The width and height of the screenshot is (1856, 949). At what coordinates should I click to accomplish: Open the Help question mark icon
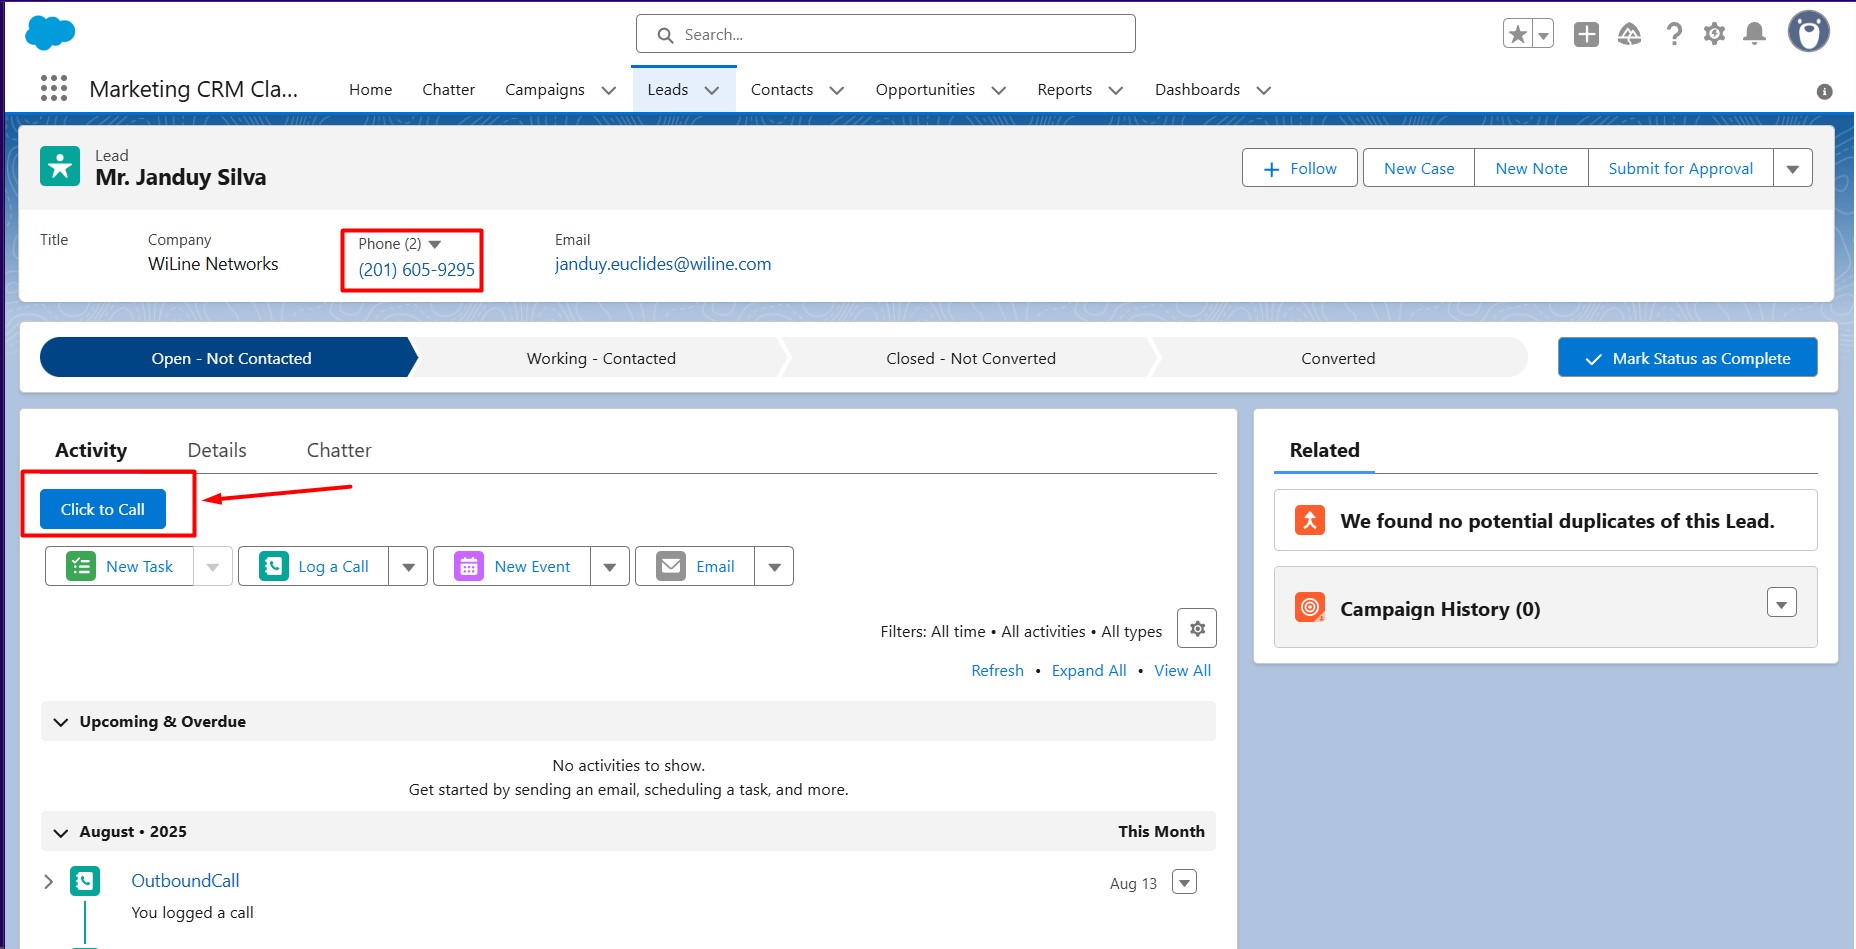pyautogui.click(x=1673, y=35)
